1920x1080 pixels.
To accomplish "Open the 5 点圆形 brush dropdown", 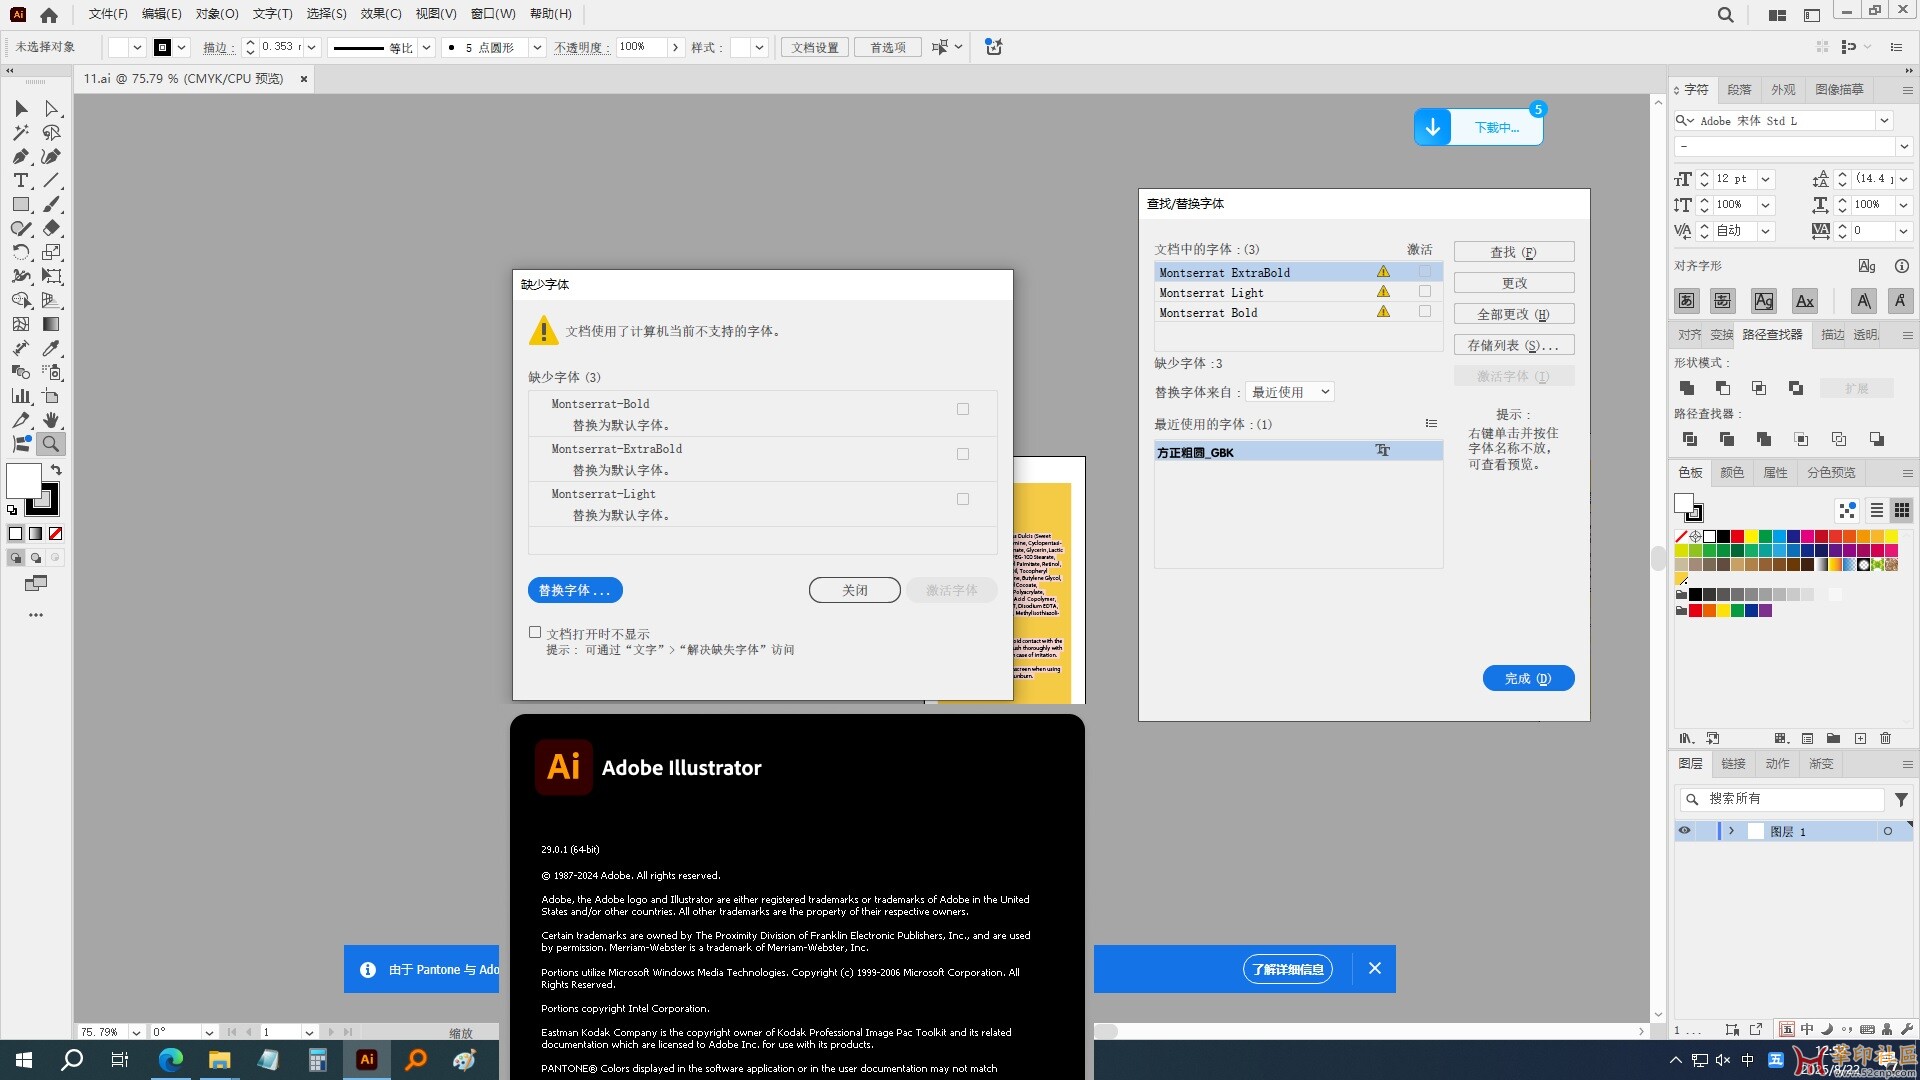I will coord(537,47).
